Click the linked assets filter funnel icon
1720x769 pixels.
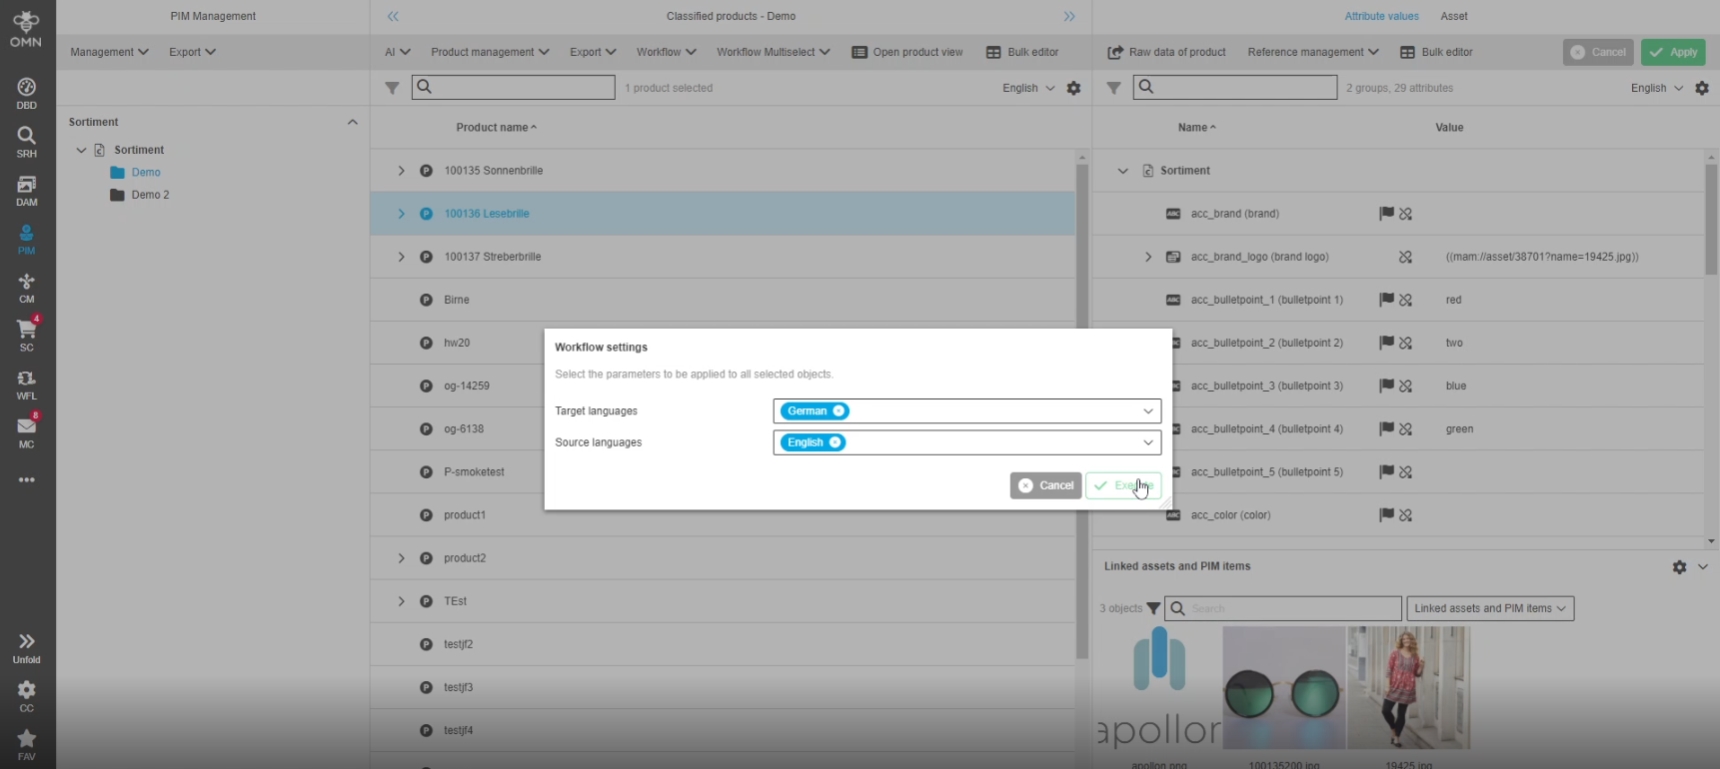pyautogui.click(x=1153, y=608)
